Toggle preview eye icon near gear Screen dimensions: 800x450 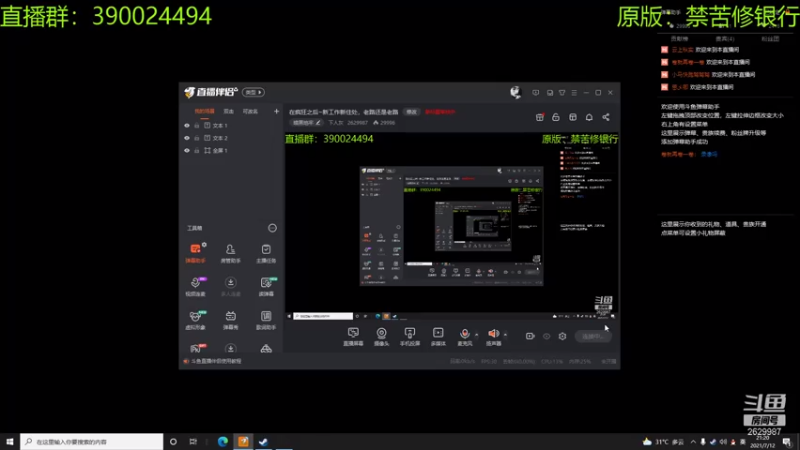(x=546, y=336)
